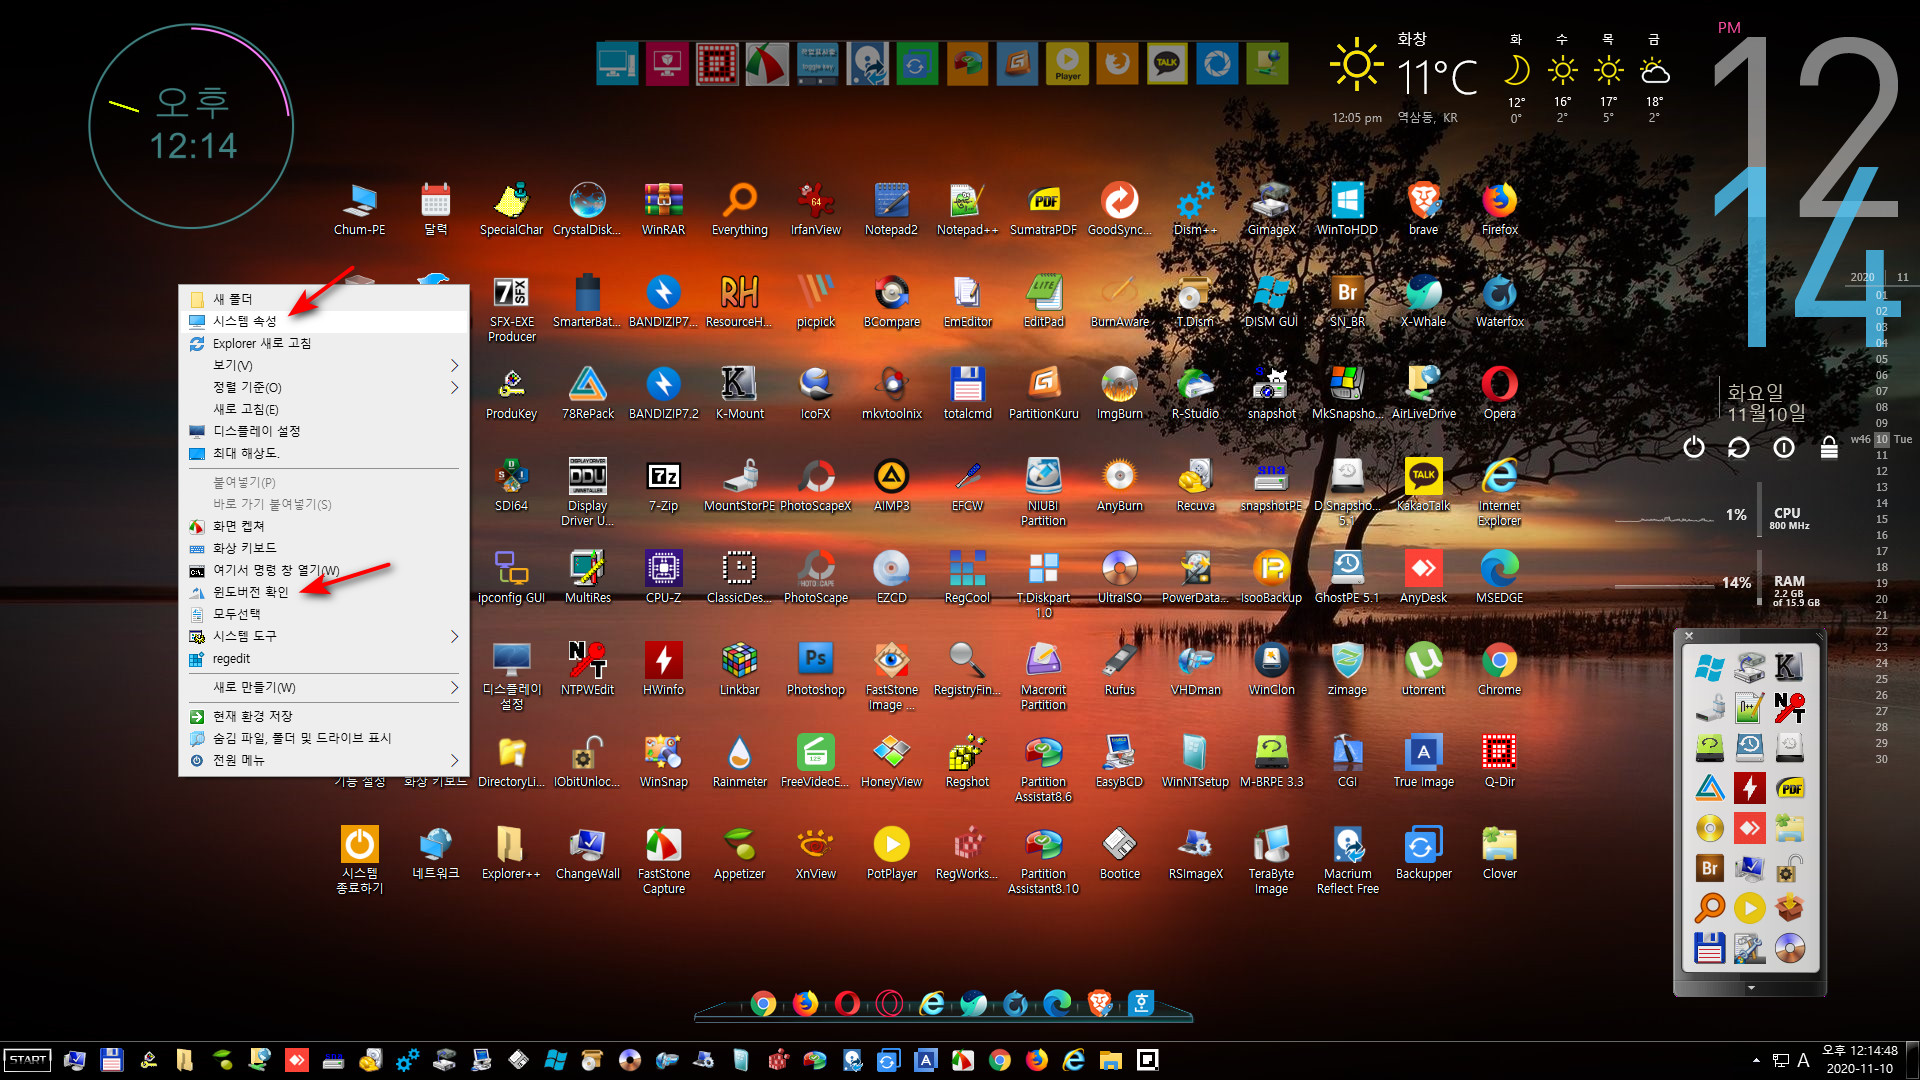Screen dimensions: 1920x1080
Task: Click the lock icon on clock widget
Action: [1829, 447]
